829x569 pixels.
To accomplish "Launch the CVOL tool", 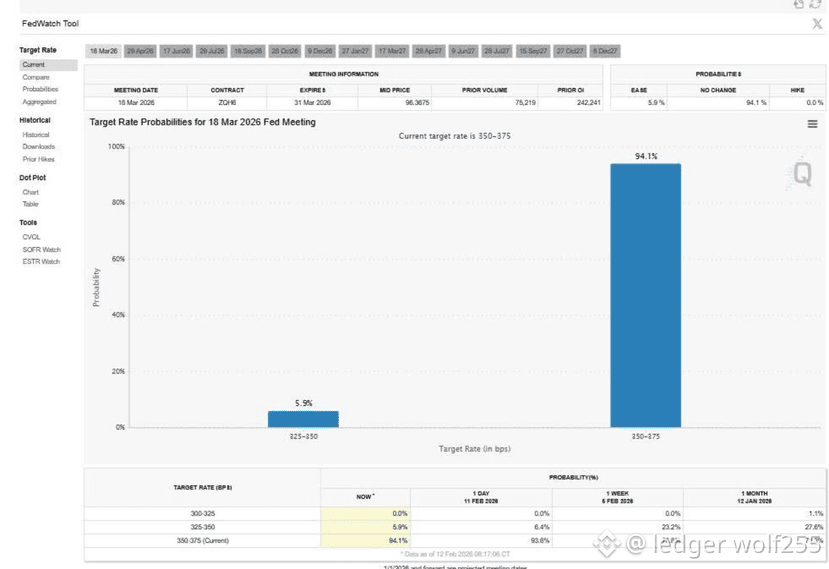I will (31, 237).
